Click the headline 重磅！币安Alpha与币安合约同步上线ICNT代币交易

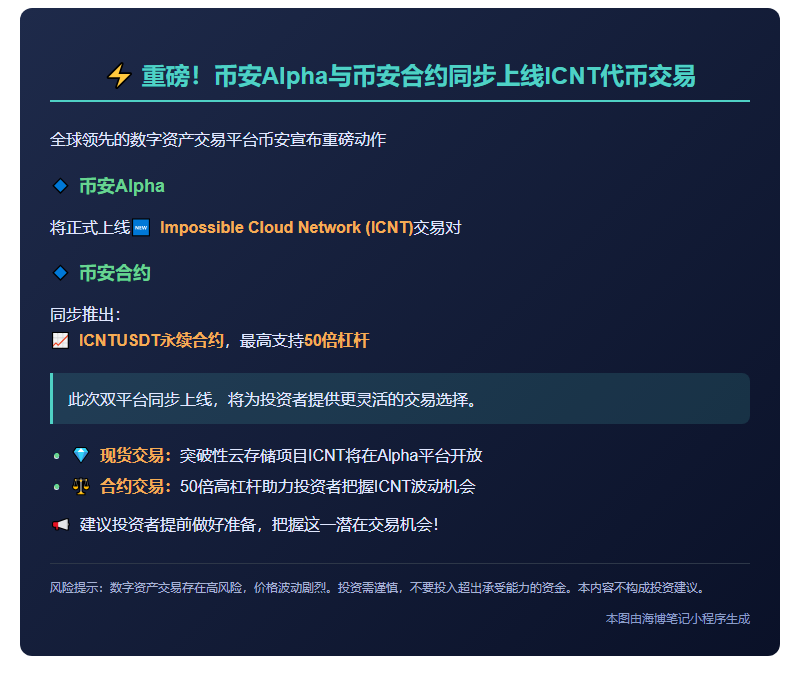[x=418, y=76]
